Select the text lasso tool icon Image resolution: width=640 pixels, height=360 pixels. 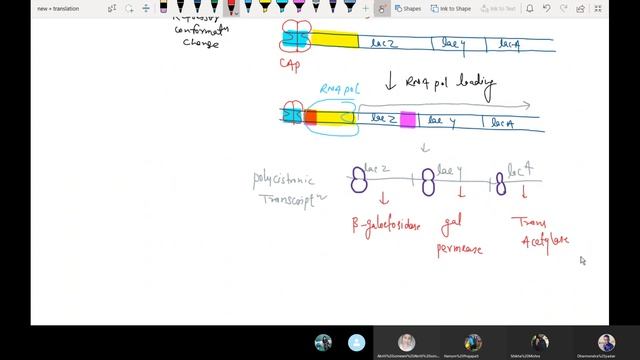tap(112, 8)
